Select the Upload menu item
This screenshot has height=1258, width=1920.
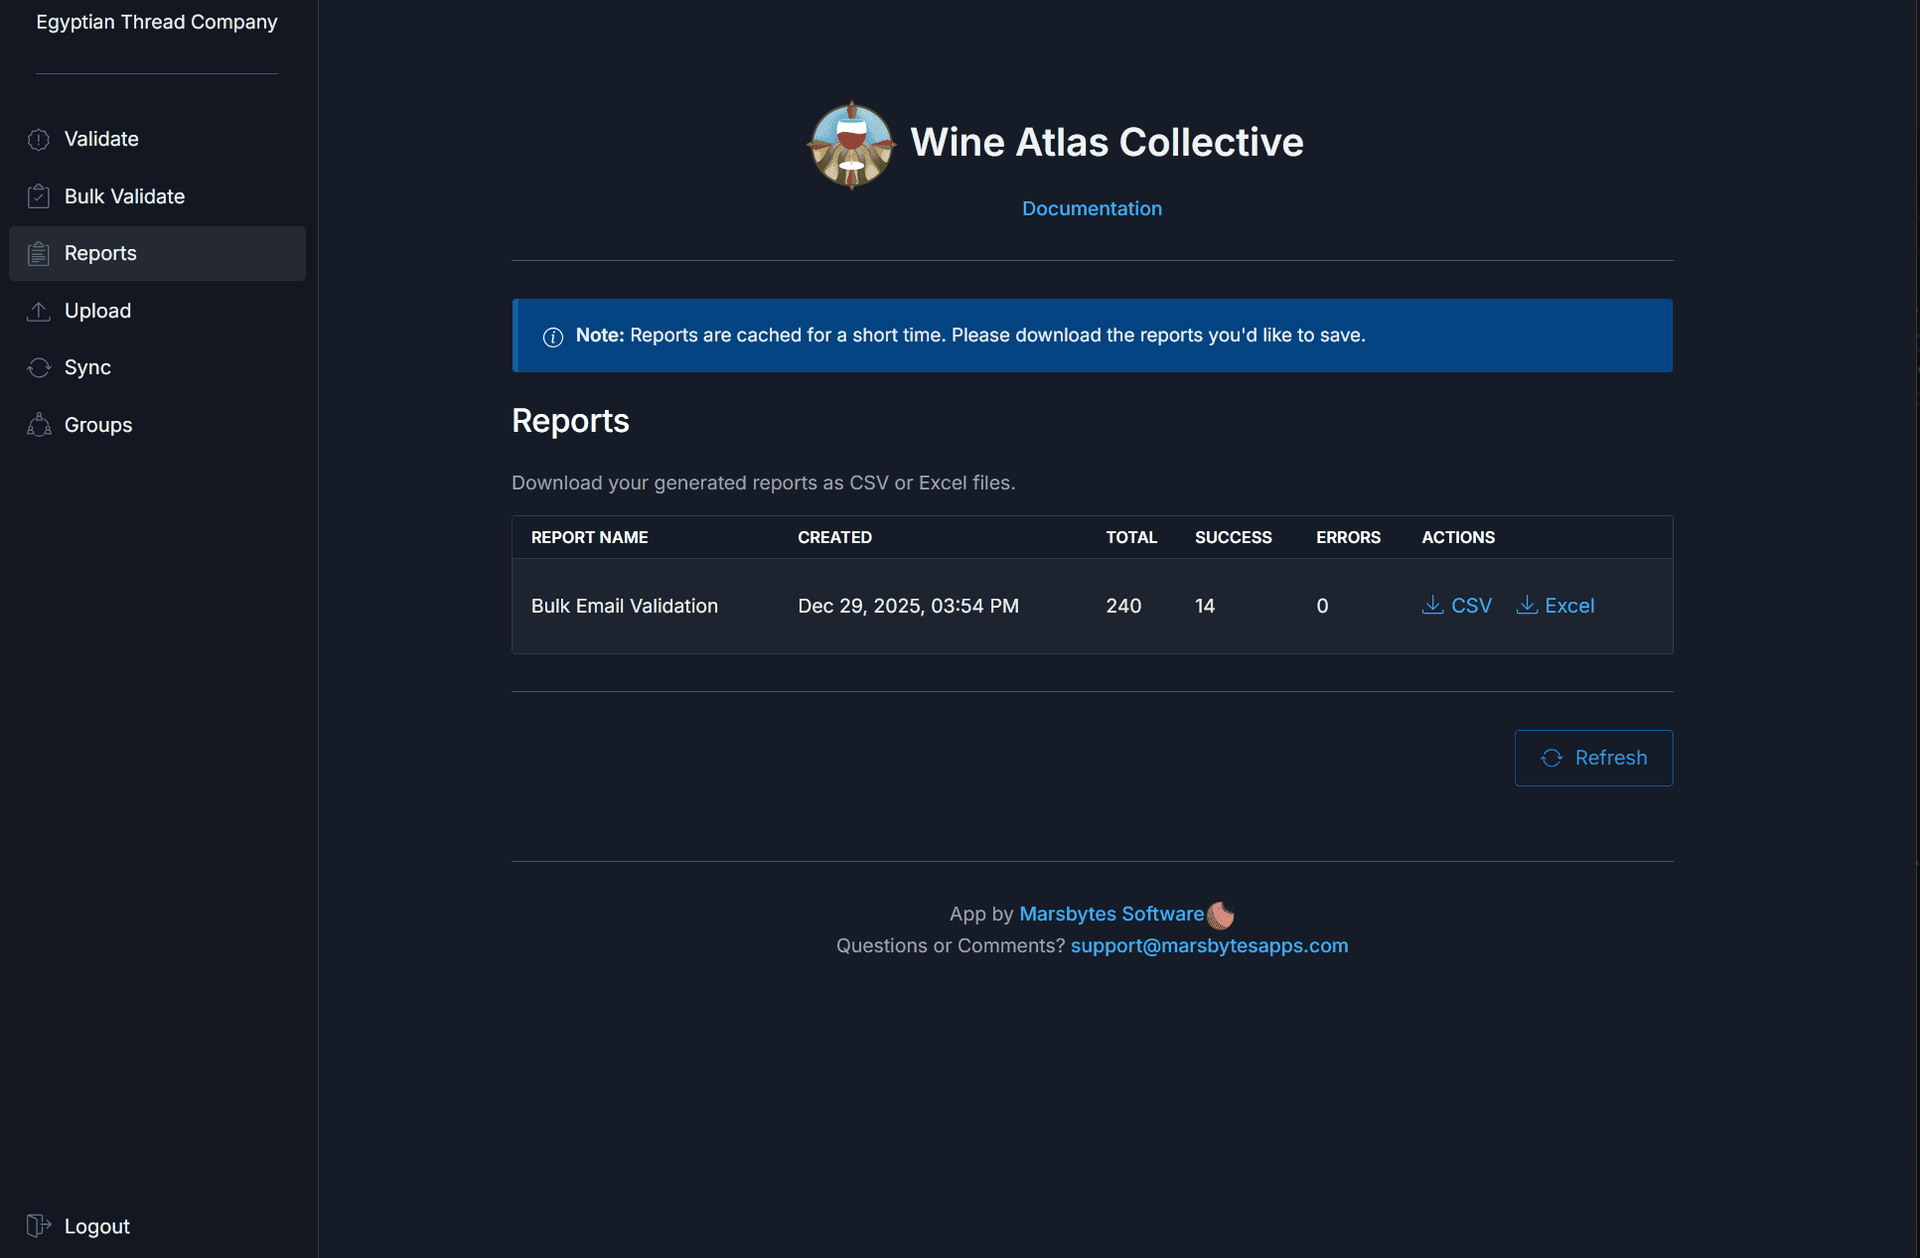point(97,310)
